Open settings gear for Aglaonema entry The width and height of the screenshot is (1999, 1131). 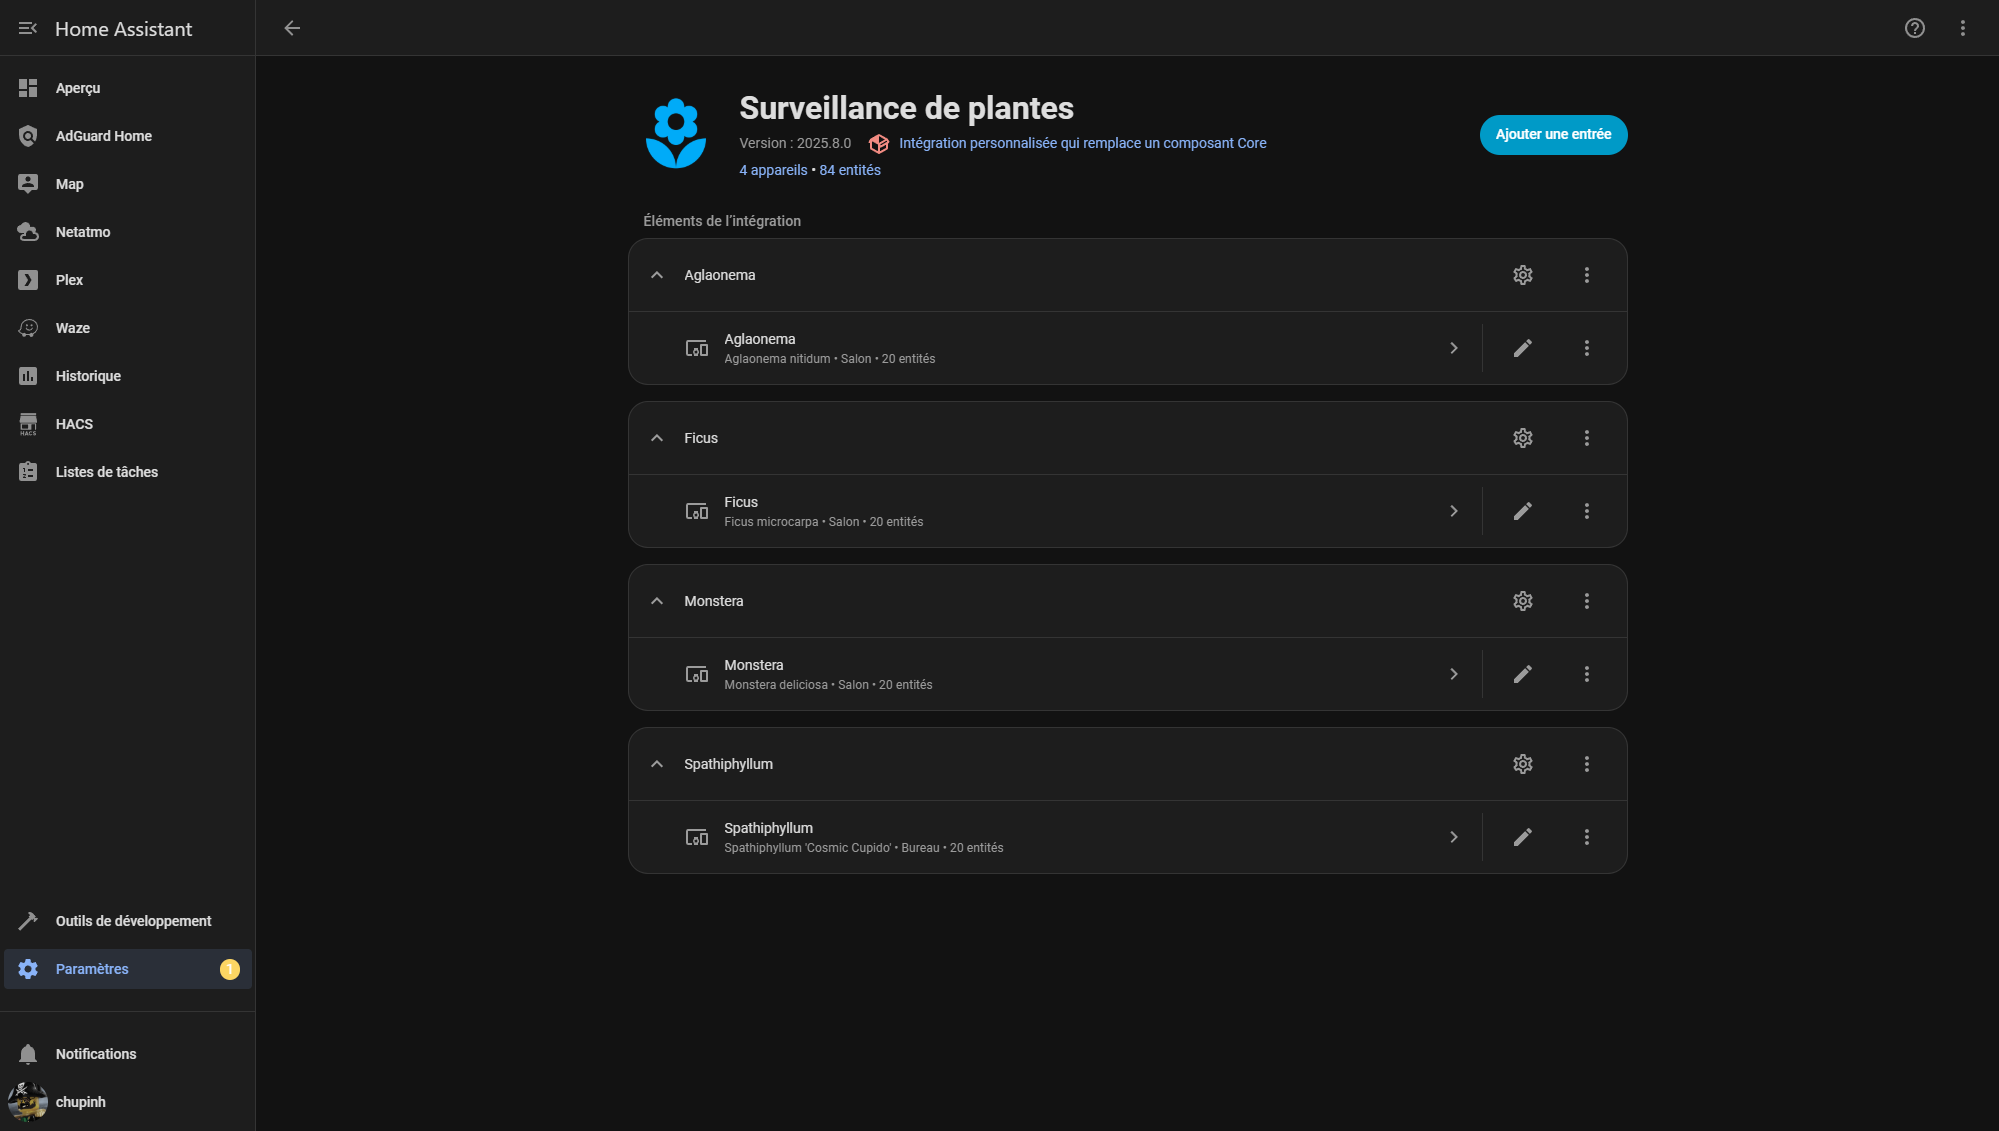point(1522,275)
